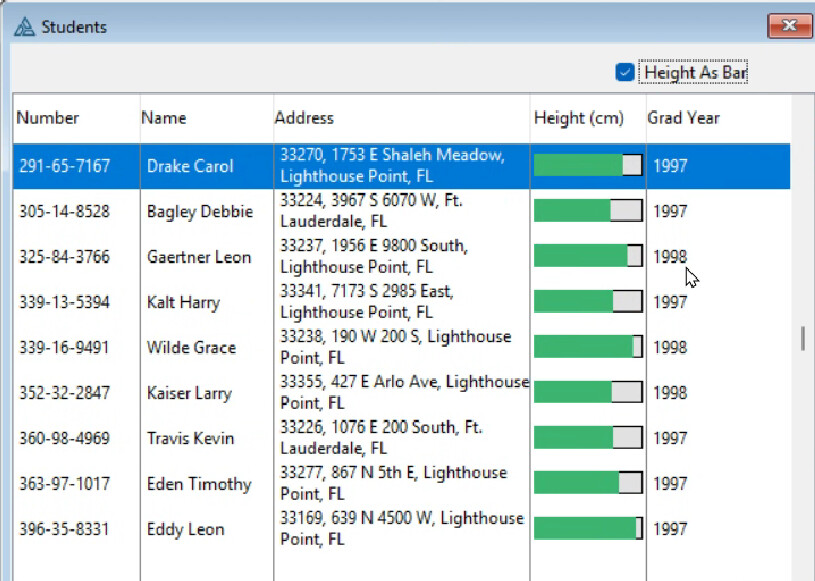Select student number 339-13-5394
The width and height of the screenshot is (815, 581).
(65, 302)
